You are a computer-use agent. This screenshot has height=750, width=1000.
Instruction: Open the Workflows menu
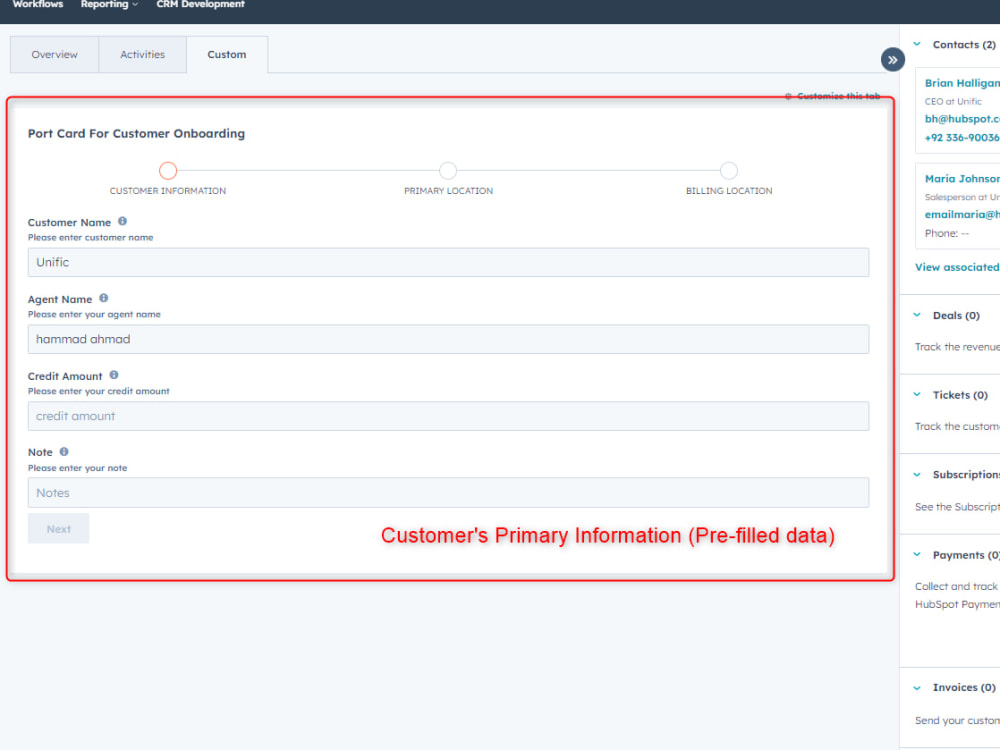click(x=37, y=5)
